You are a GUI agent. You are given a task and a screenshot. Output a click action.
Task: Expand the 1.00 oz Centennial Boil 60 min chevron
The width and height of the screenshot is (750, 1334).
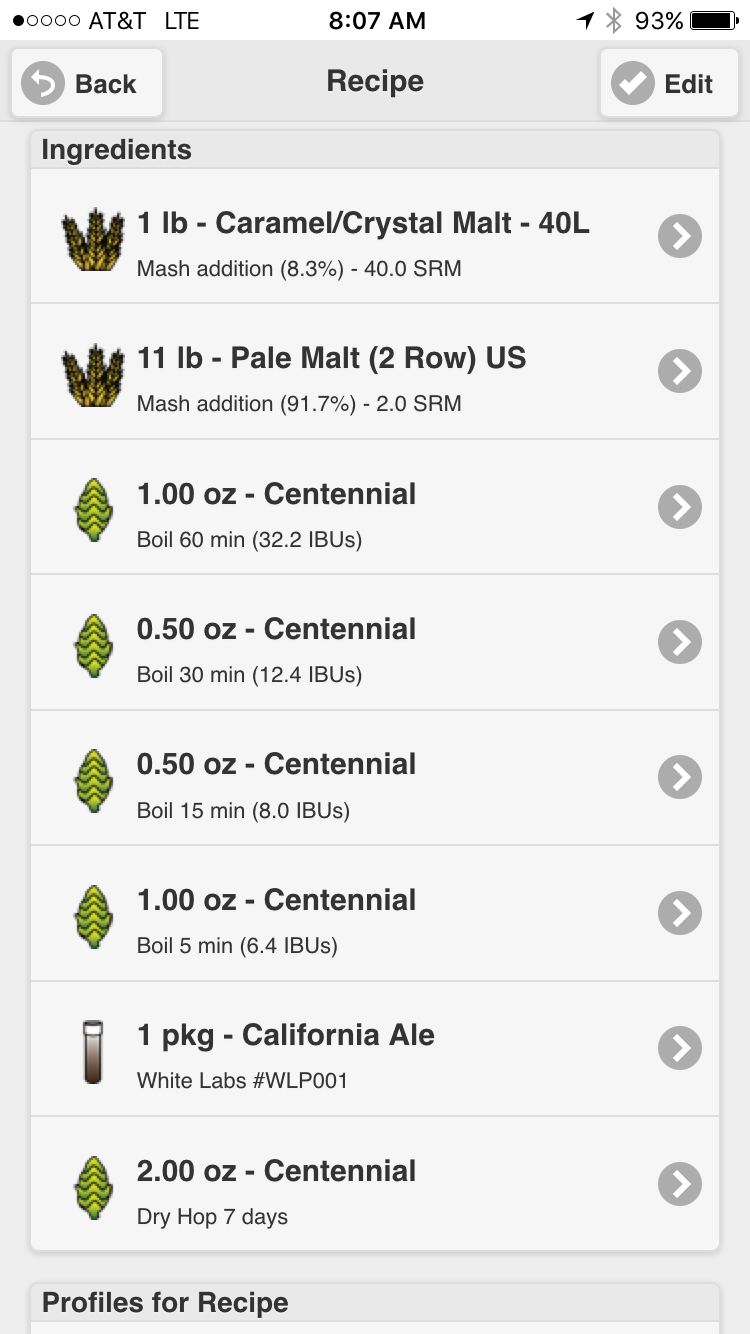click(680, 507)
